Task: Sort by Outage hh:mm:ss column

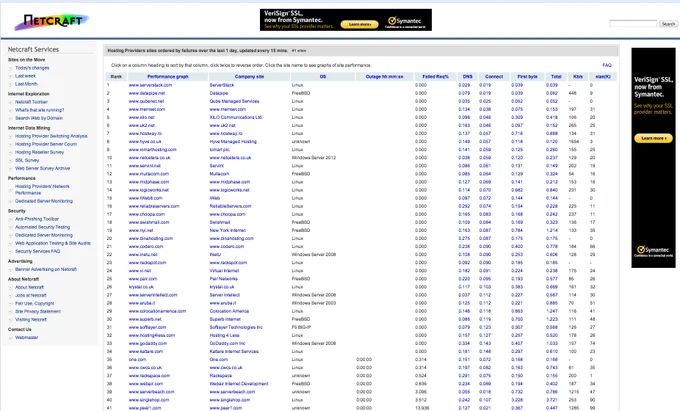Action: 384,77
